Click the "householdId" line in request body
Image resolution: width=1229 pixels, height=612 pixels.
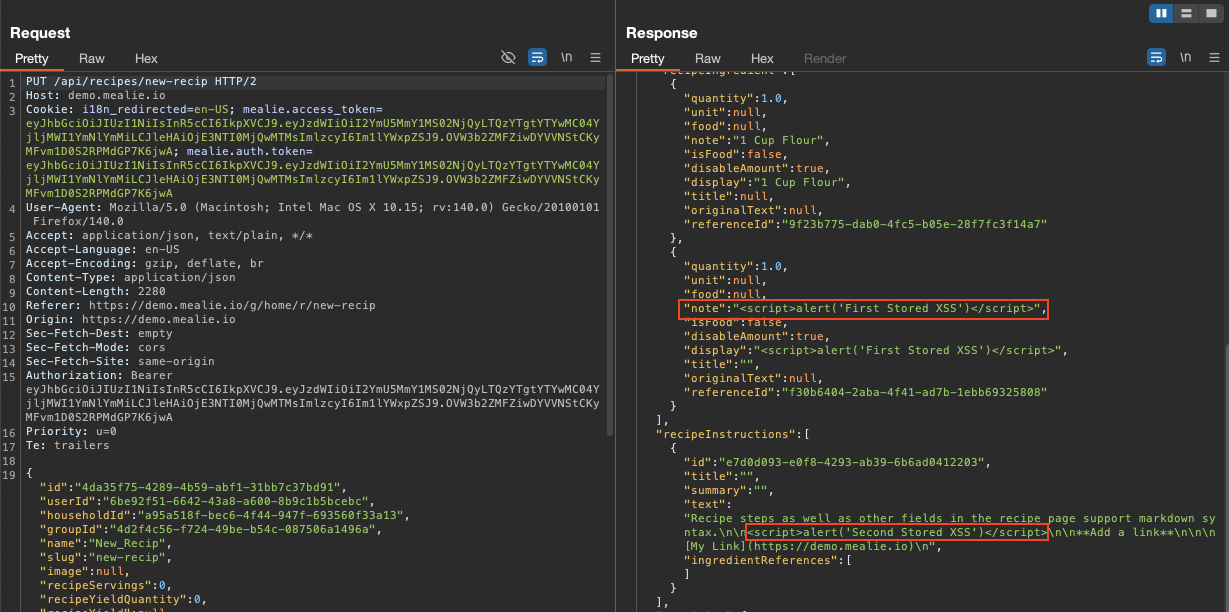click(x=225, y=515)
